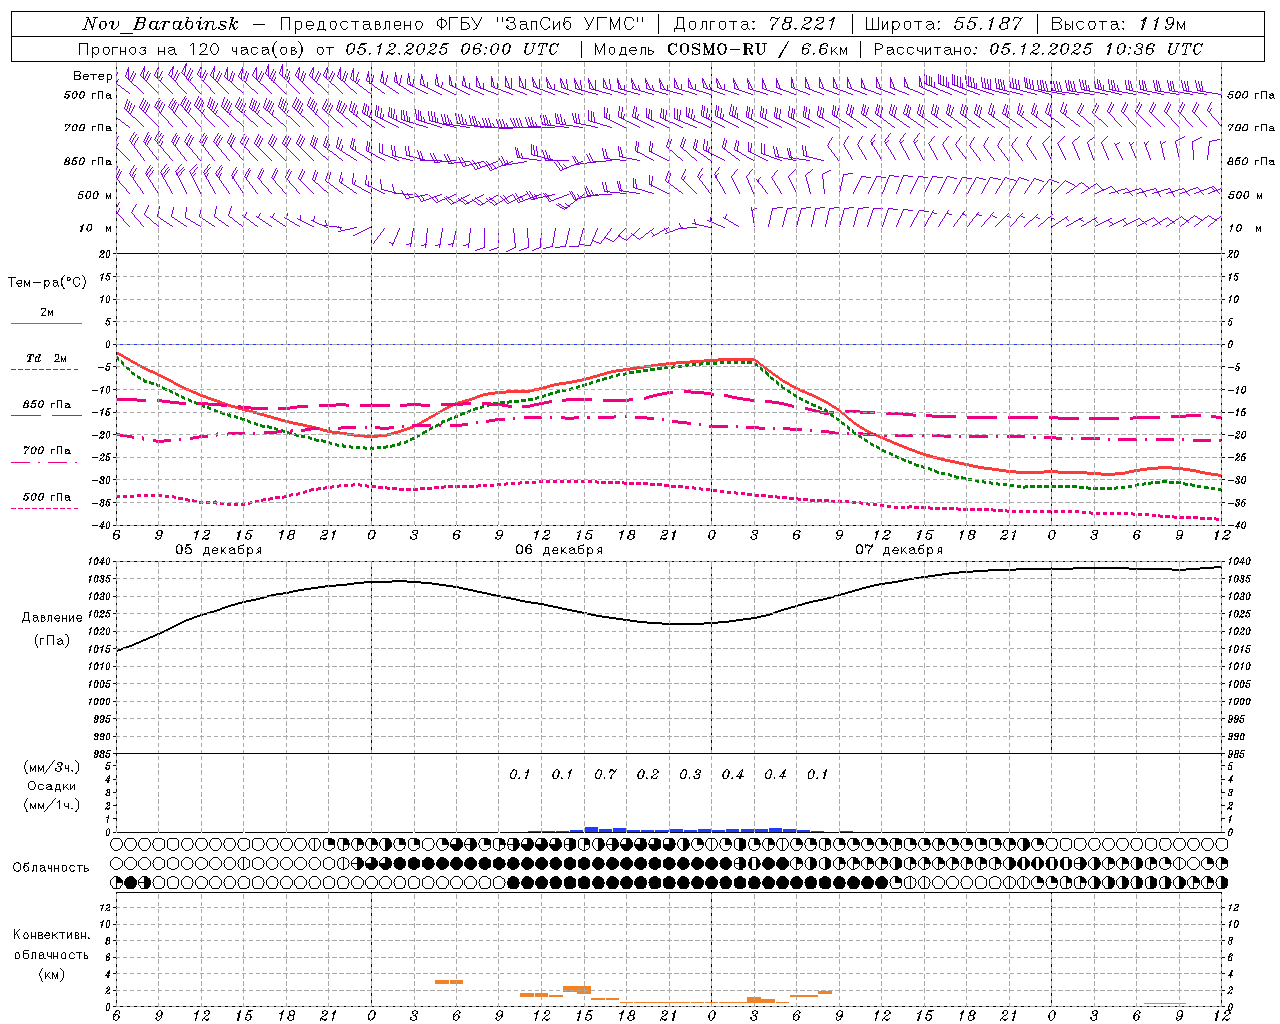Click the 10 м wind level label on left

tap(96, 228)
